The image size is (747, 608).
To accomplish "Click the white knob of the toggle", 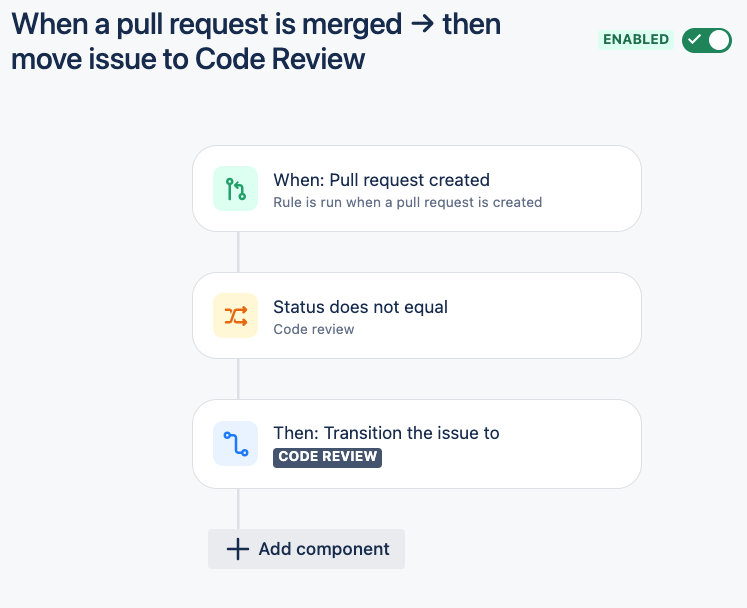I will tap(719, 40).
